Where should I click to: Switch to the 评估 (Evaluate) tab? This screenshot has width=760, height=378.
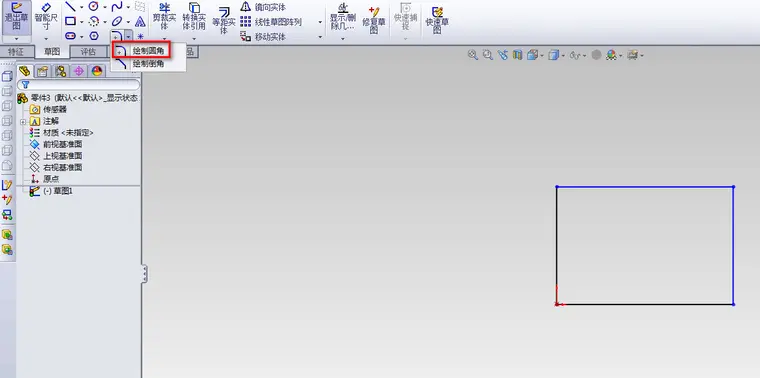[x=88, y=52]
